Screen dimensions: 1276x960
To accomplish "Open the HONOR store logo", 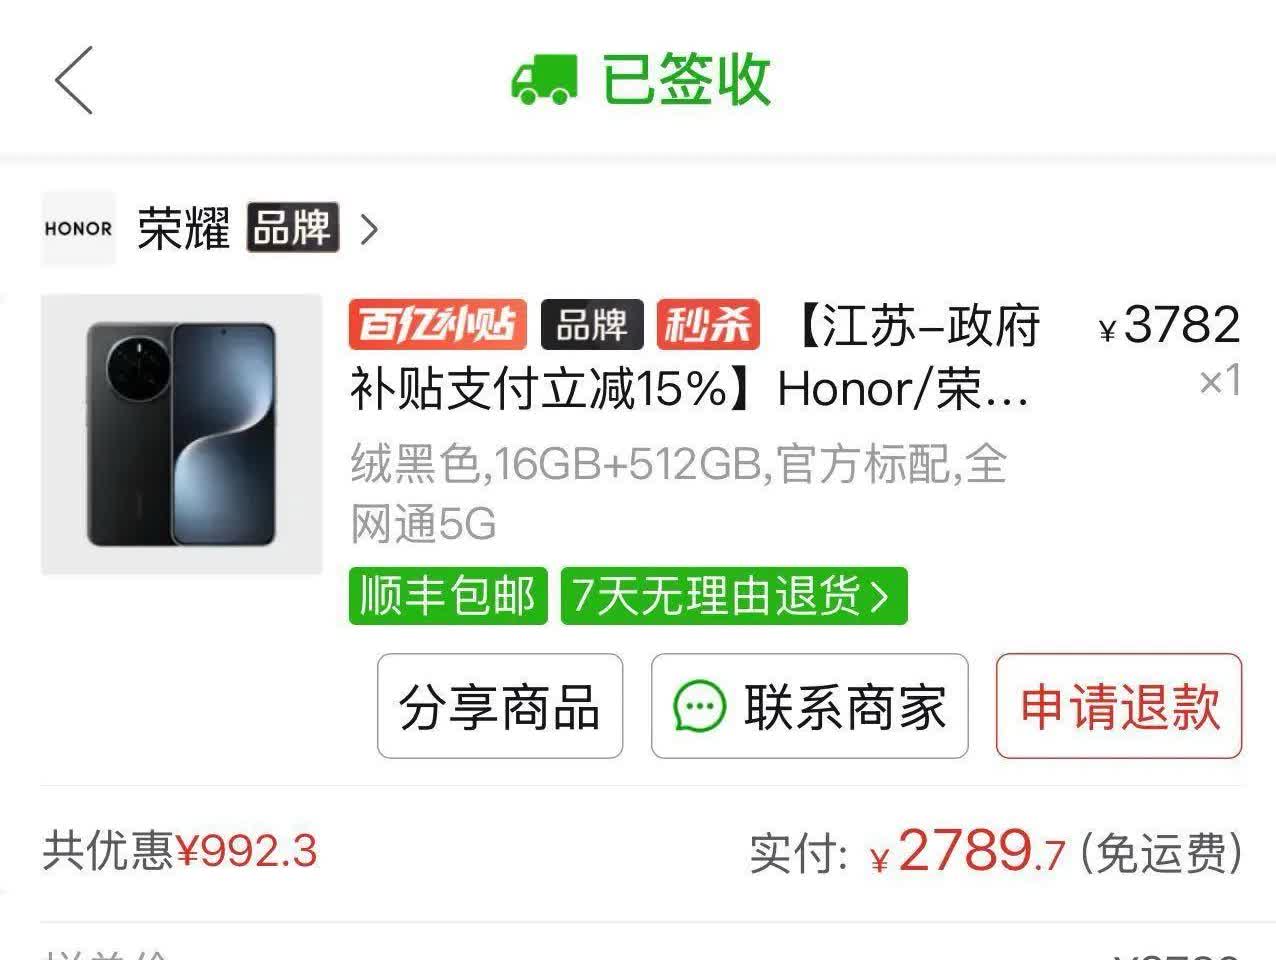I will 78,229.
